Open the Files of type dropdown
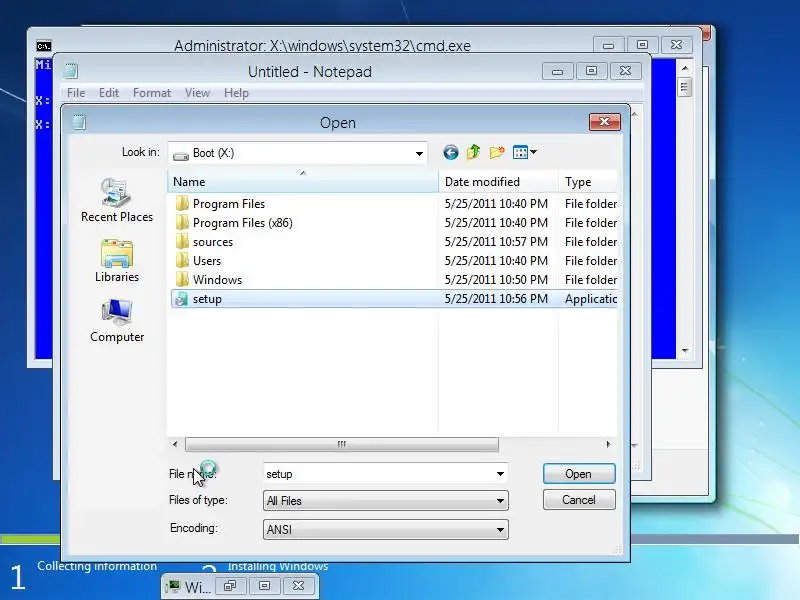The height and width of the screenshot is (600, 800). click(x=386, y=501)
